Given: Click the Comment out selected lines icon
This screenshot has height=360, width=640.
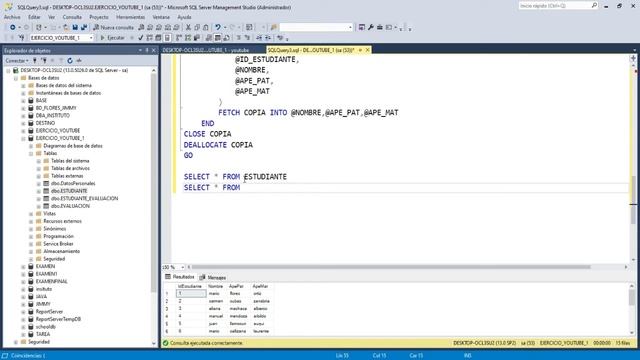Looking at the screenshot, I should coord(239,38).
